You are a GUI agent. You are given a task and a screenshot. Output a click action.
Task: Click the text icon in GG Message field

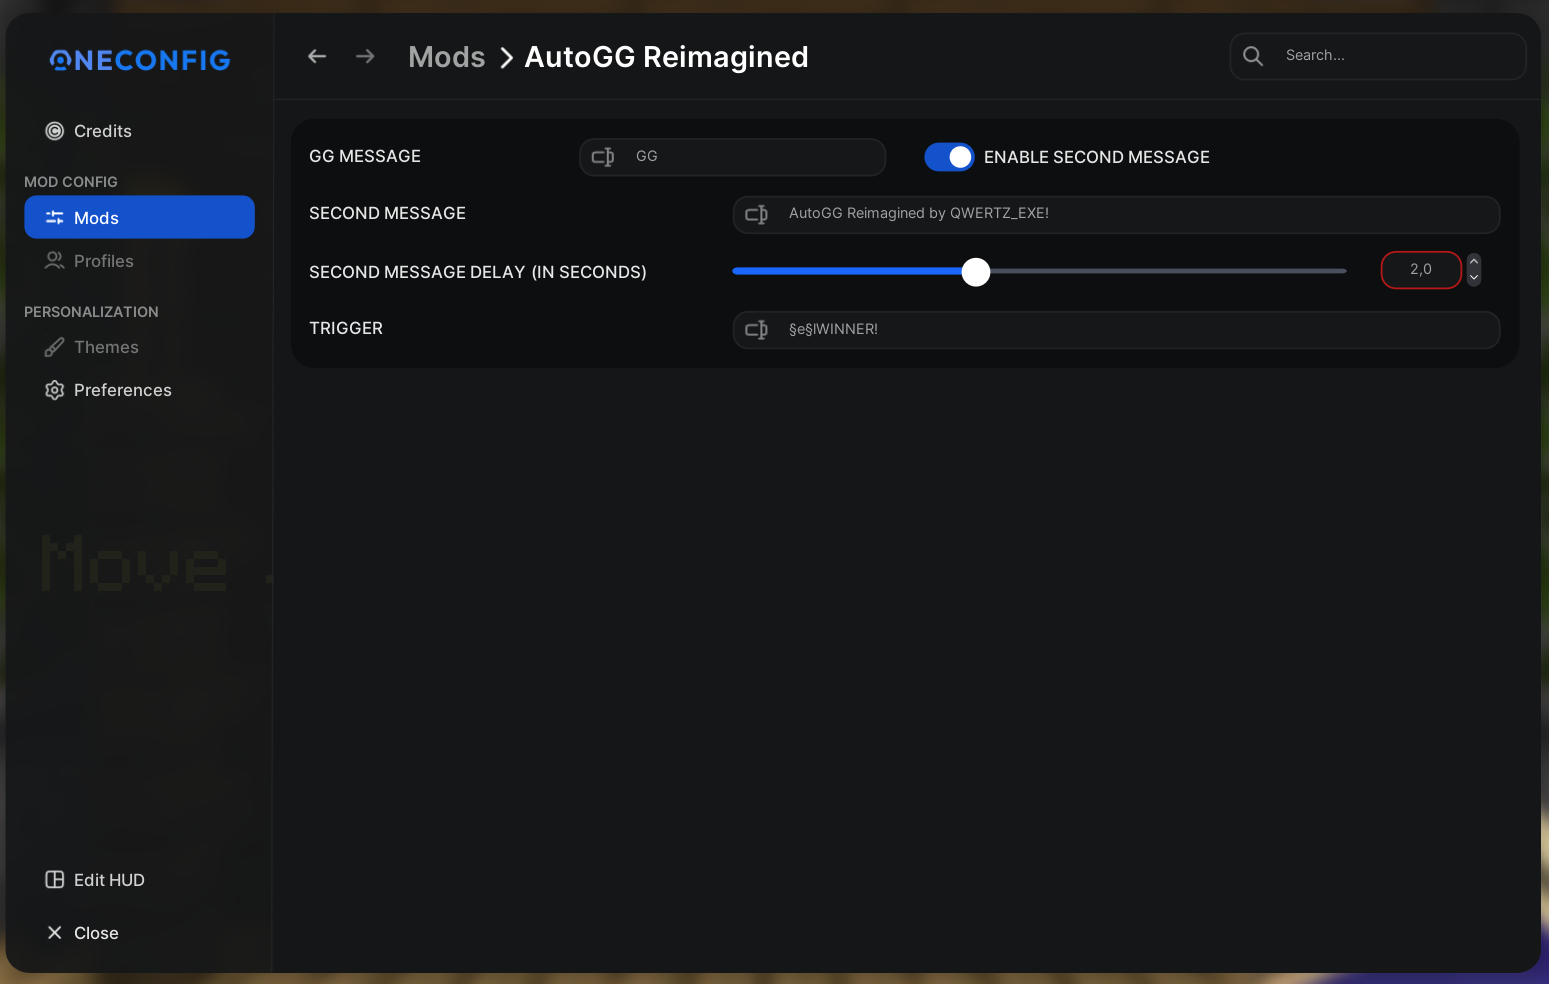(x=603, y=157)
